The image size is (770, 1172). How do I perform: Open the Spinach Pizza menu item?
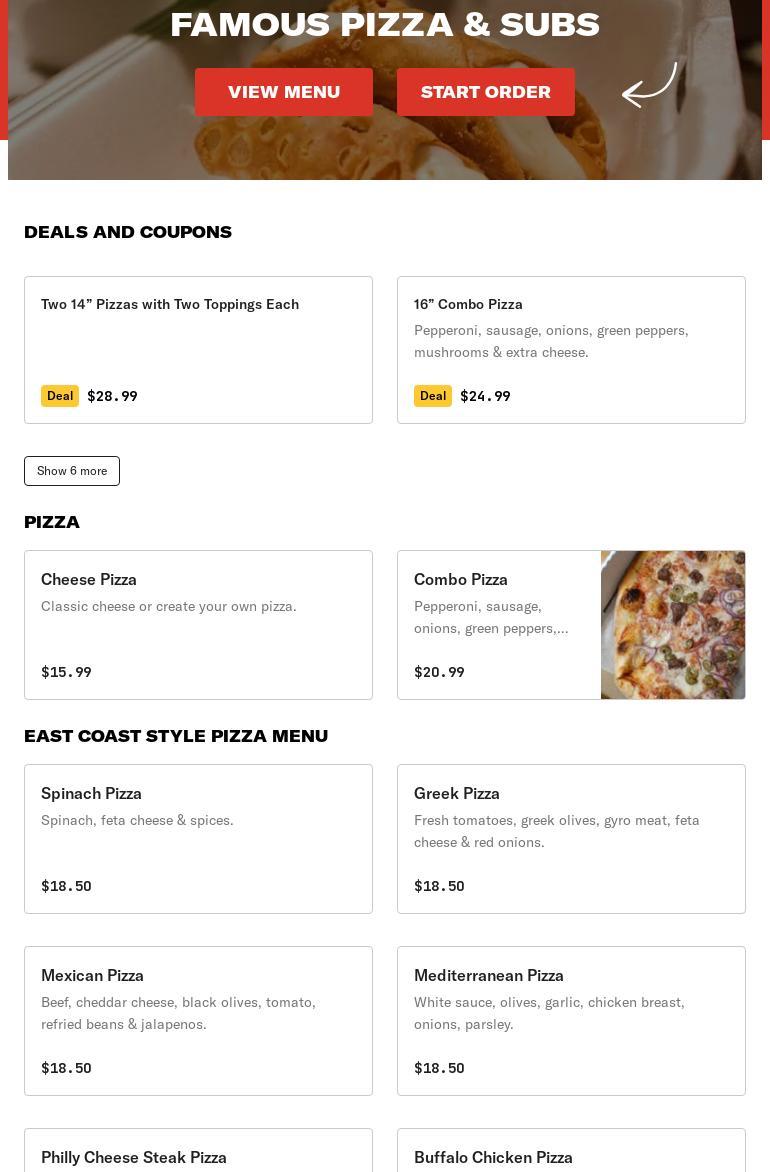click(198, 839)
